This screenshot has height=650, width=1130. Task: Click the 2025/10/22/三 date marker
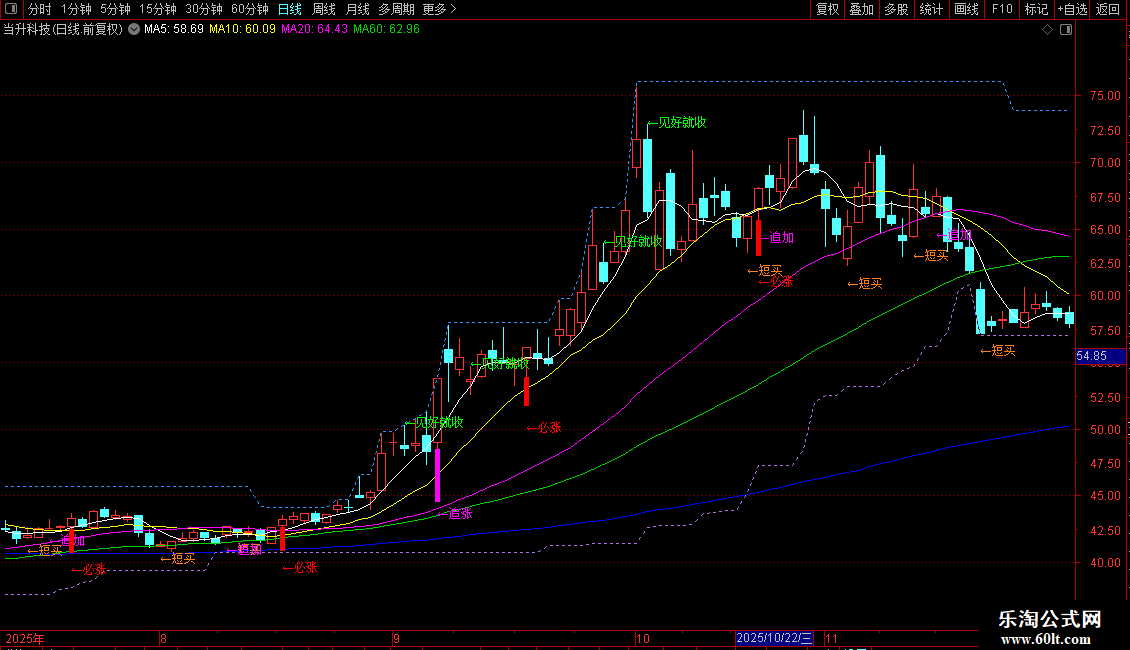point(775,638)
